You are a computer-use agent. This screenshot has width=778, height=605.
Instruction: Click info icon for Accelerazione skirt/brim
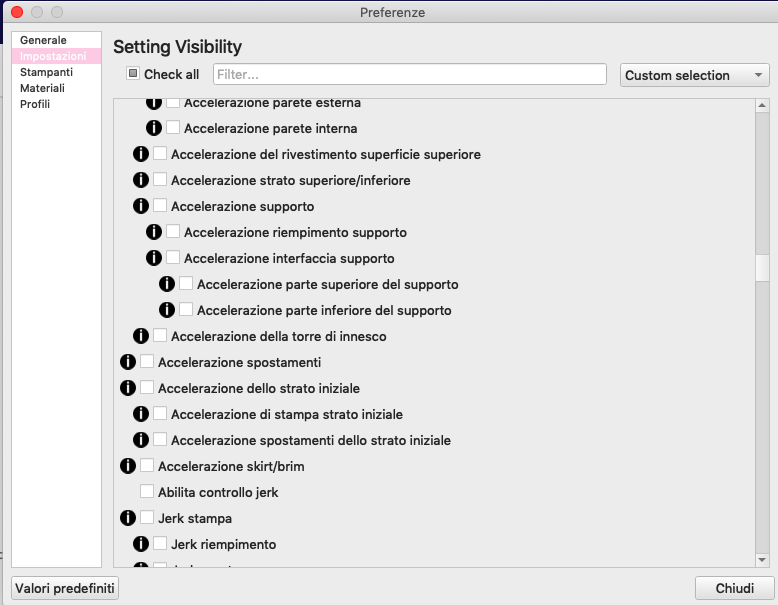[x=128, y=466]
